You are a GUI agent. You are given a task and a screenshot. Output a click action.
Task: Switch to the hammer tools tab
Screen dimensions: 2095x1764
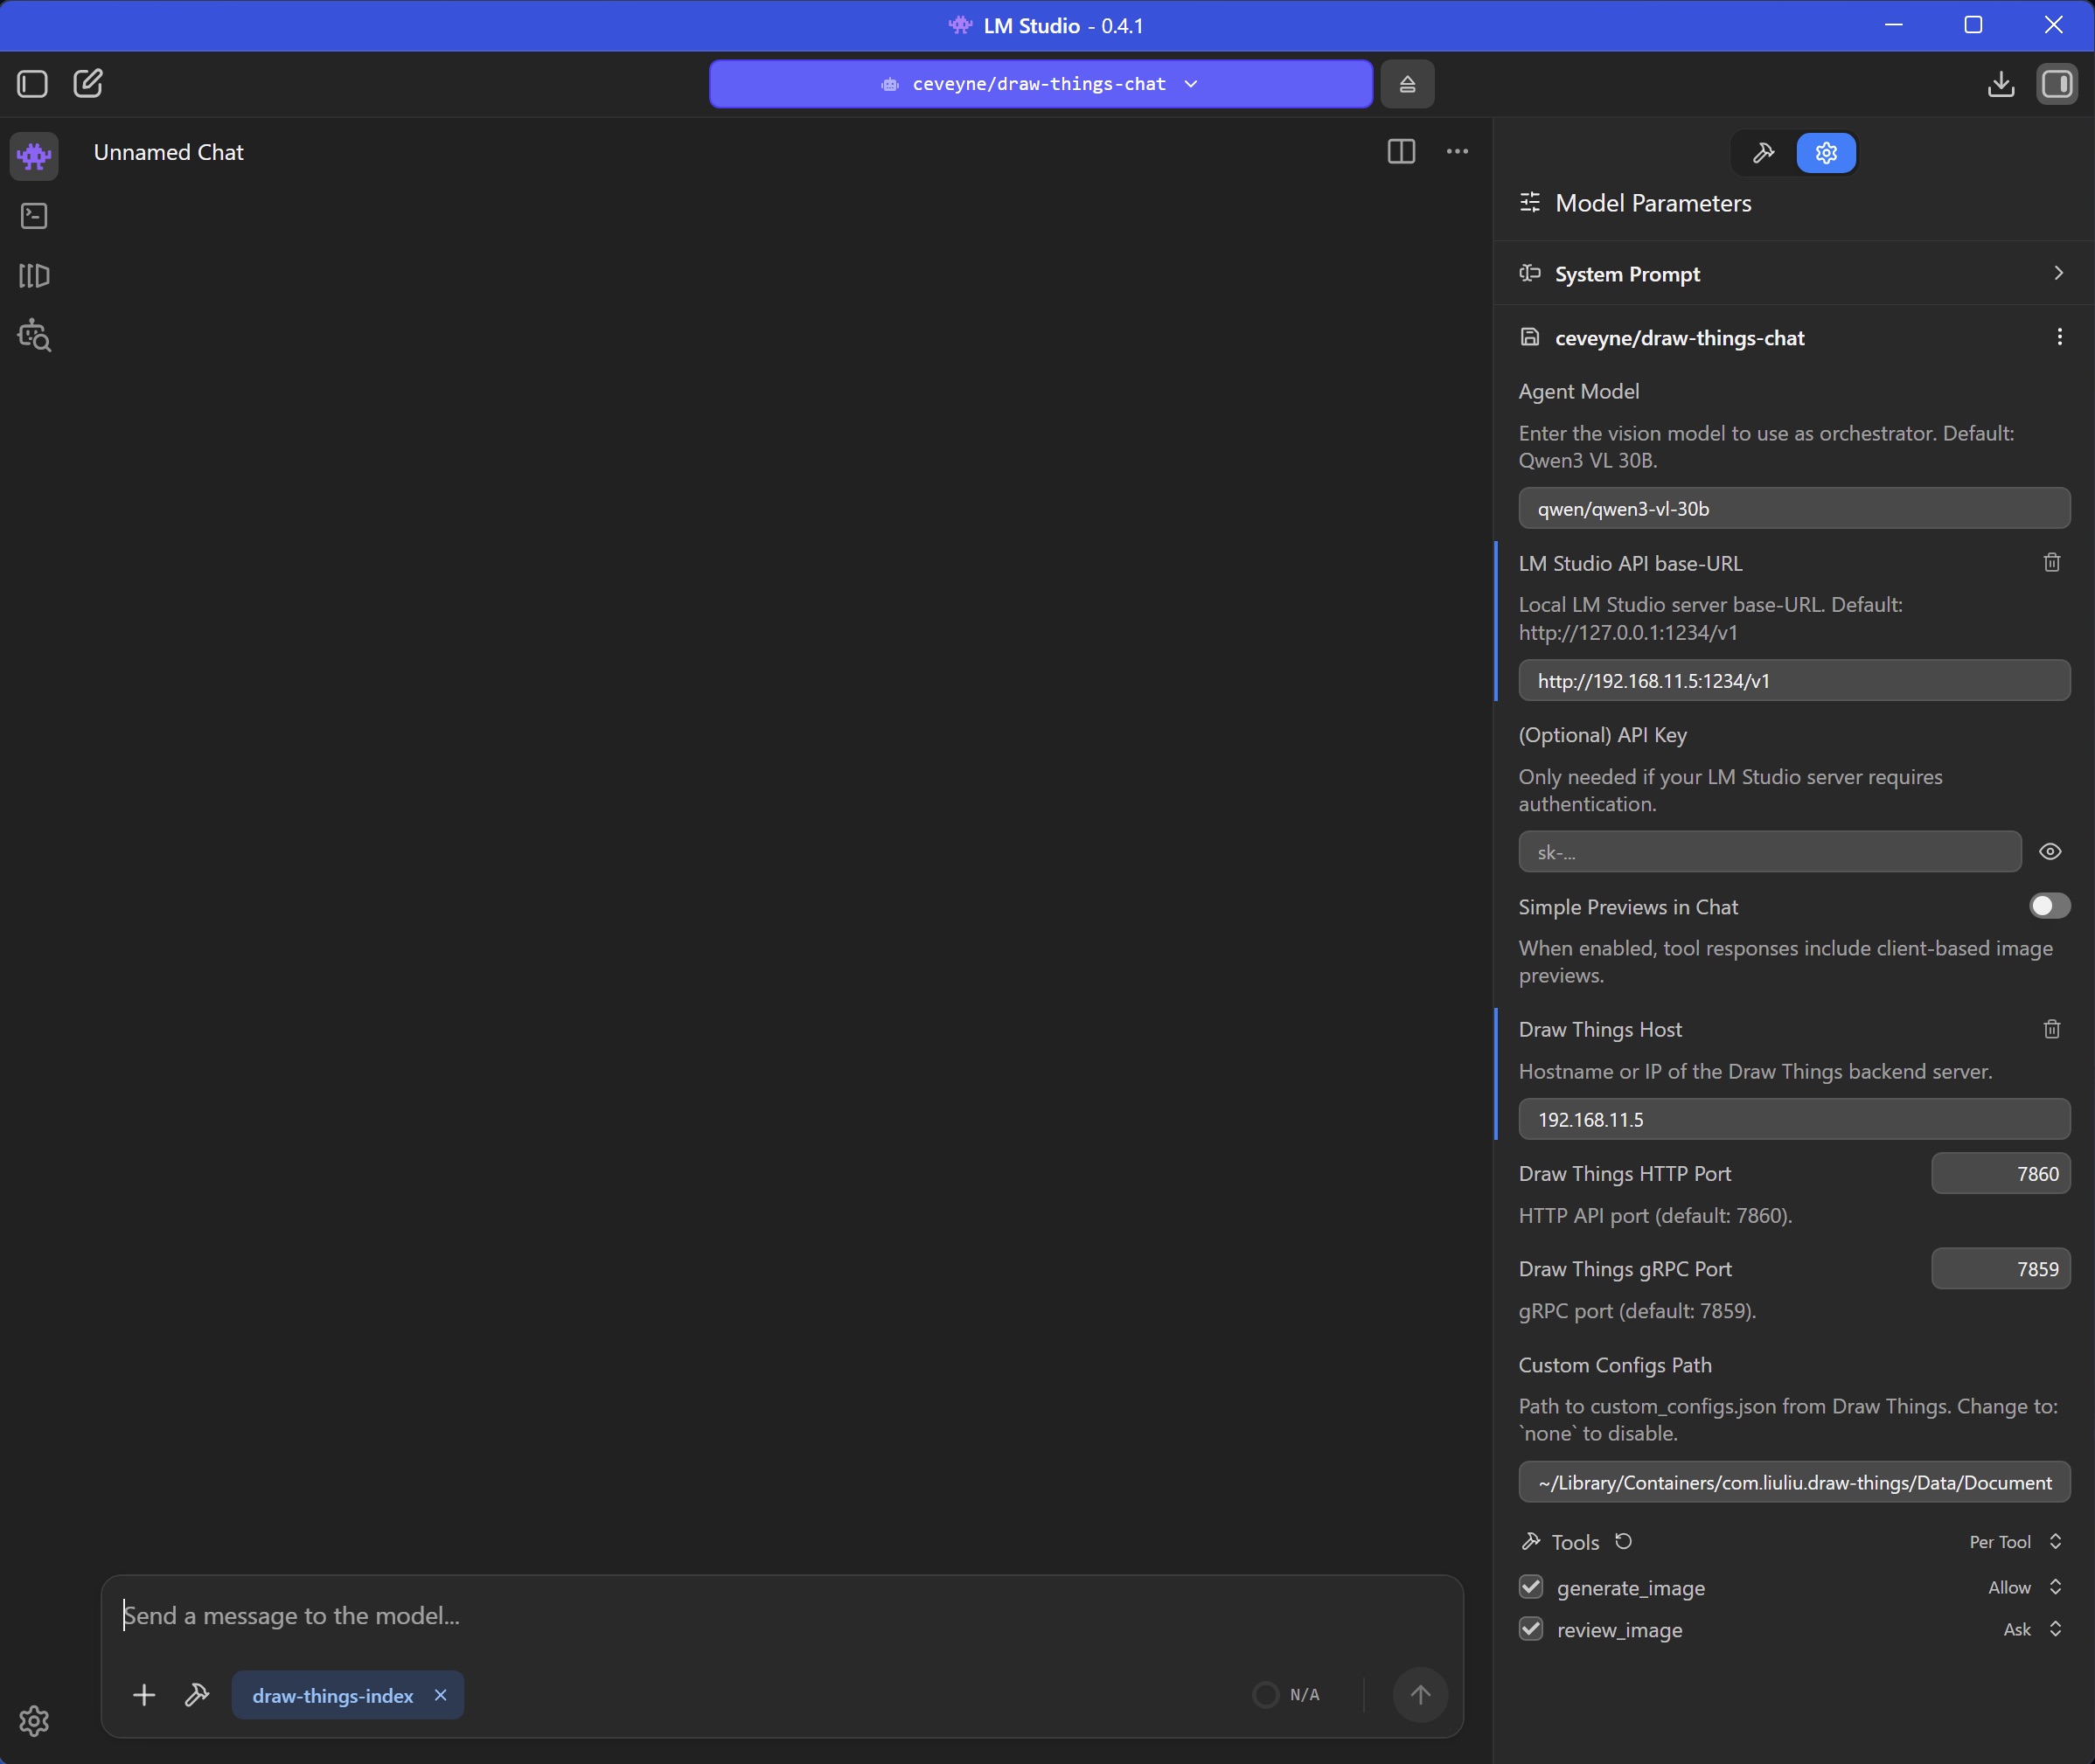coord(1763,153)
